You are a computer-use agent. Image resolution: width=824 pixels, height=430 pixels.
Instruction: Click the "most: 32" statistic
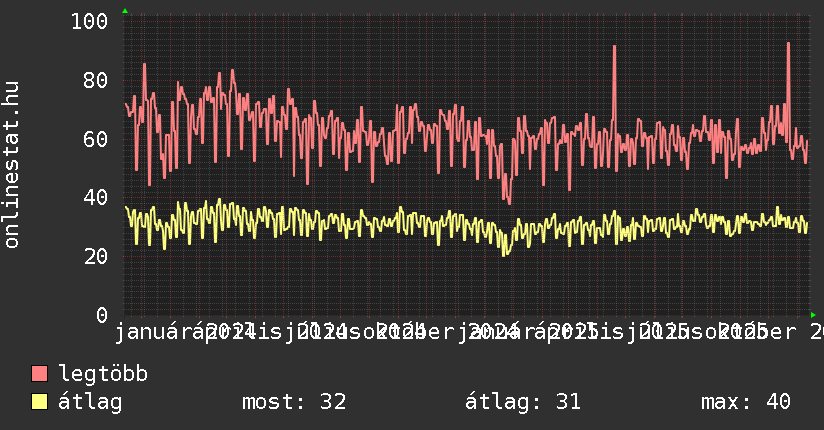point(294,402)
